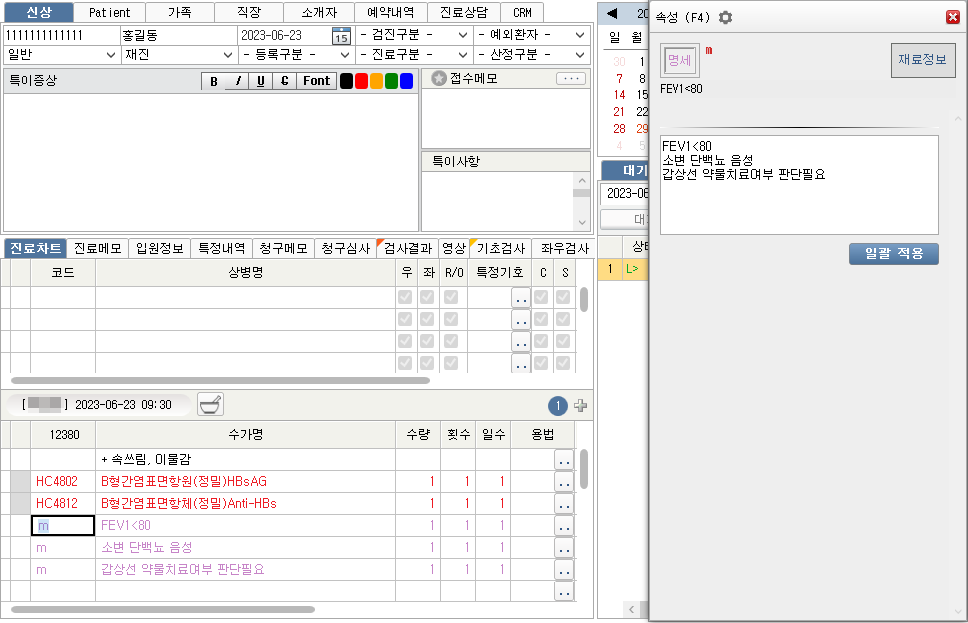The height and width of the screenshot is (623, 968).
Task: Switch to the 예약내역 tab
Action: tap(391, 13)
